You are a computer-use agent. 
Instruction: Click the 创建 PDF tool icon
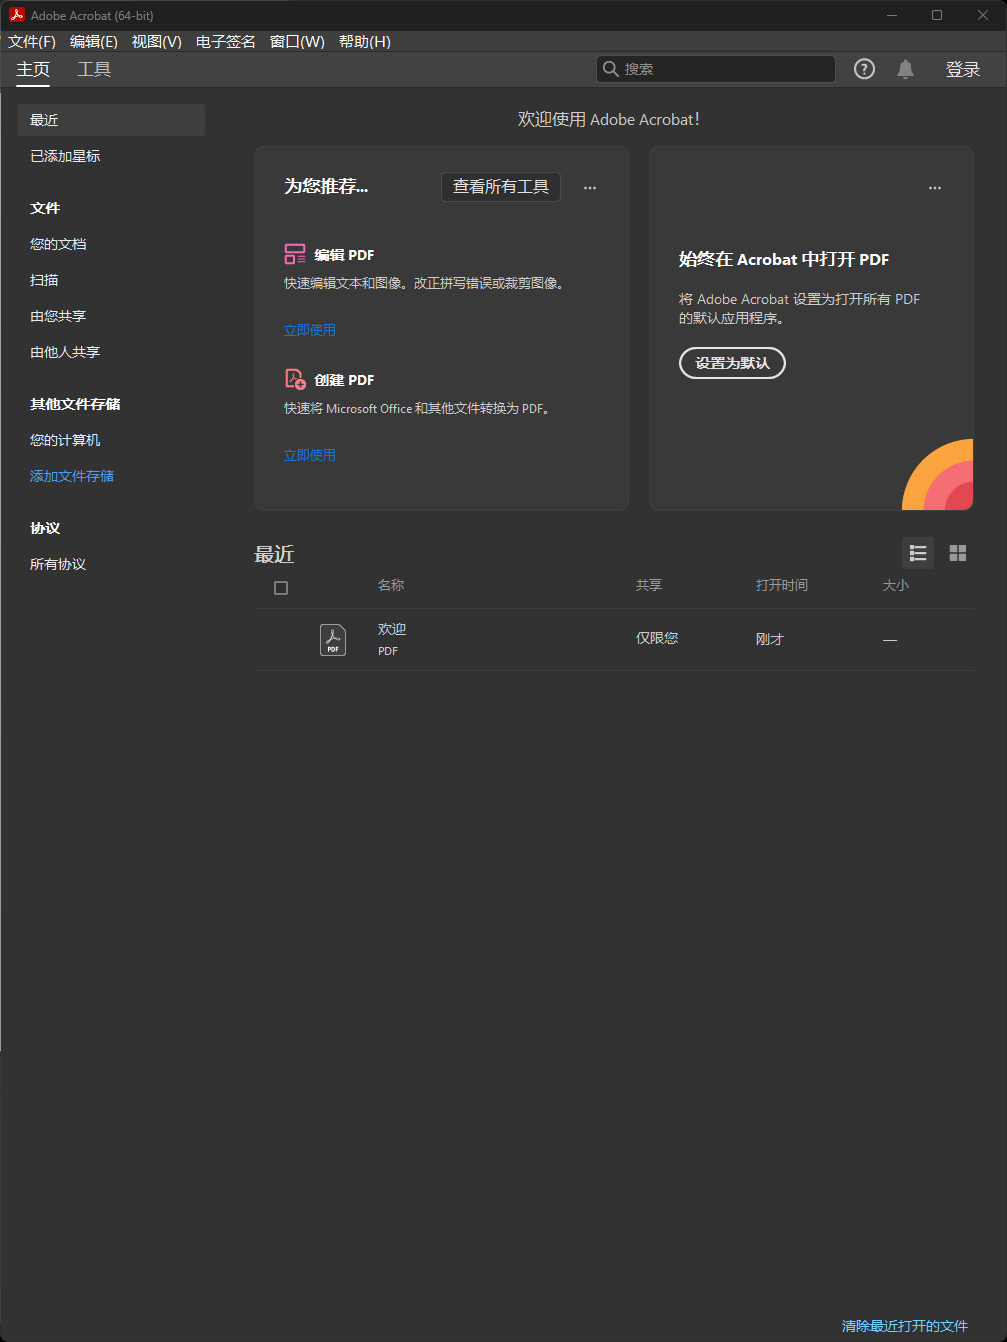(x=295, y=379)
